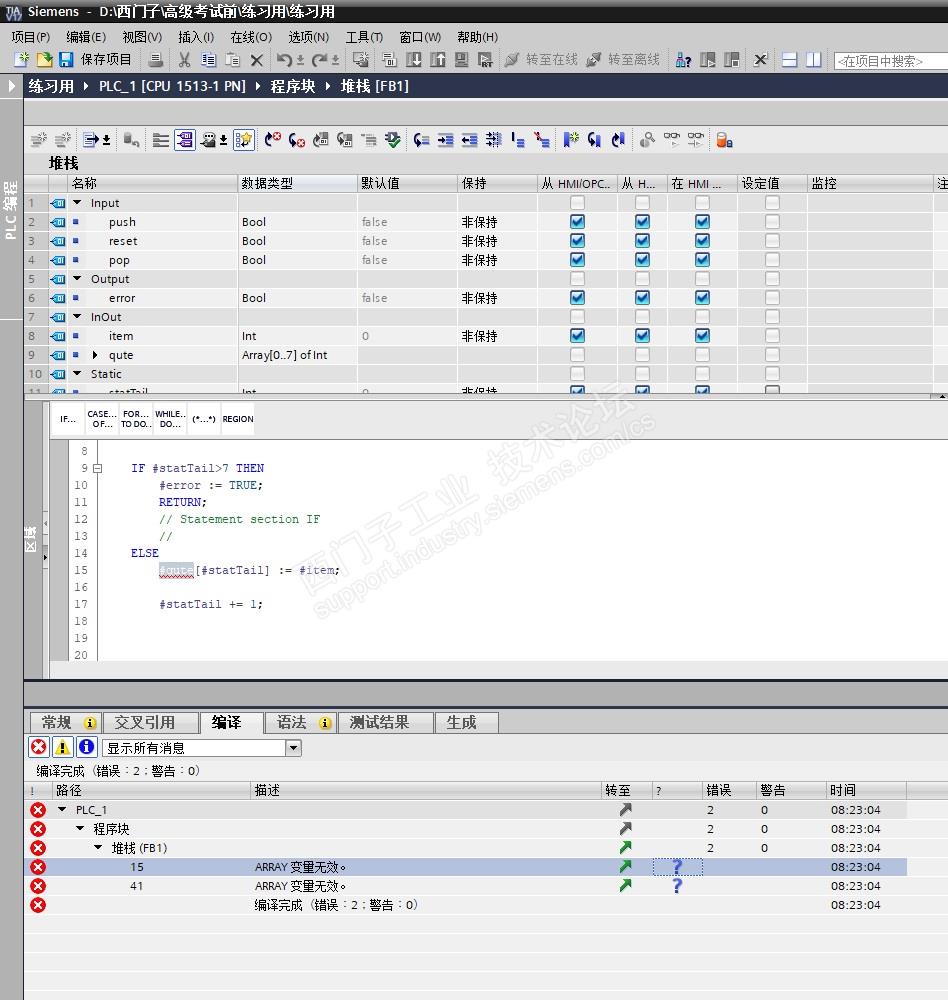Click blue help question mark for line 41
Viewport: 948px width, 1000px height.
[677, 886]
